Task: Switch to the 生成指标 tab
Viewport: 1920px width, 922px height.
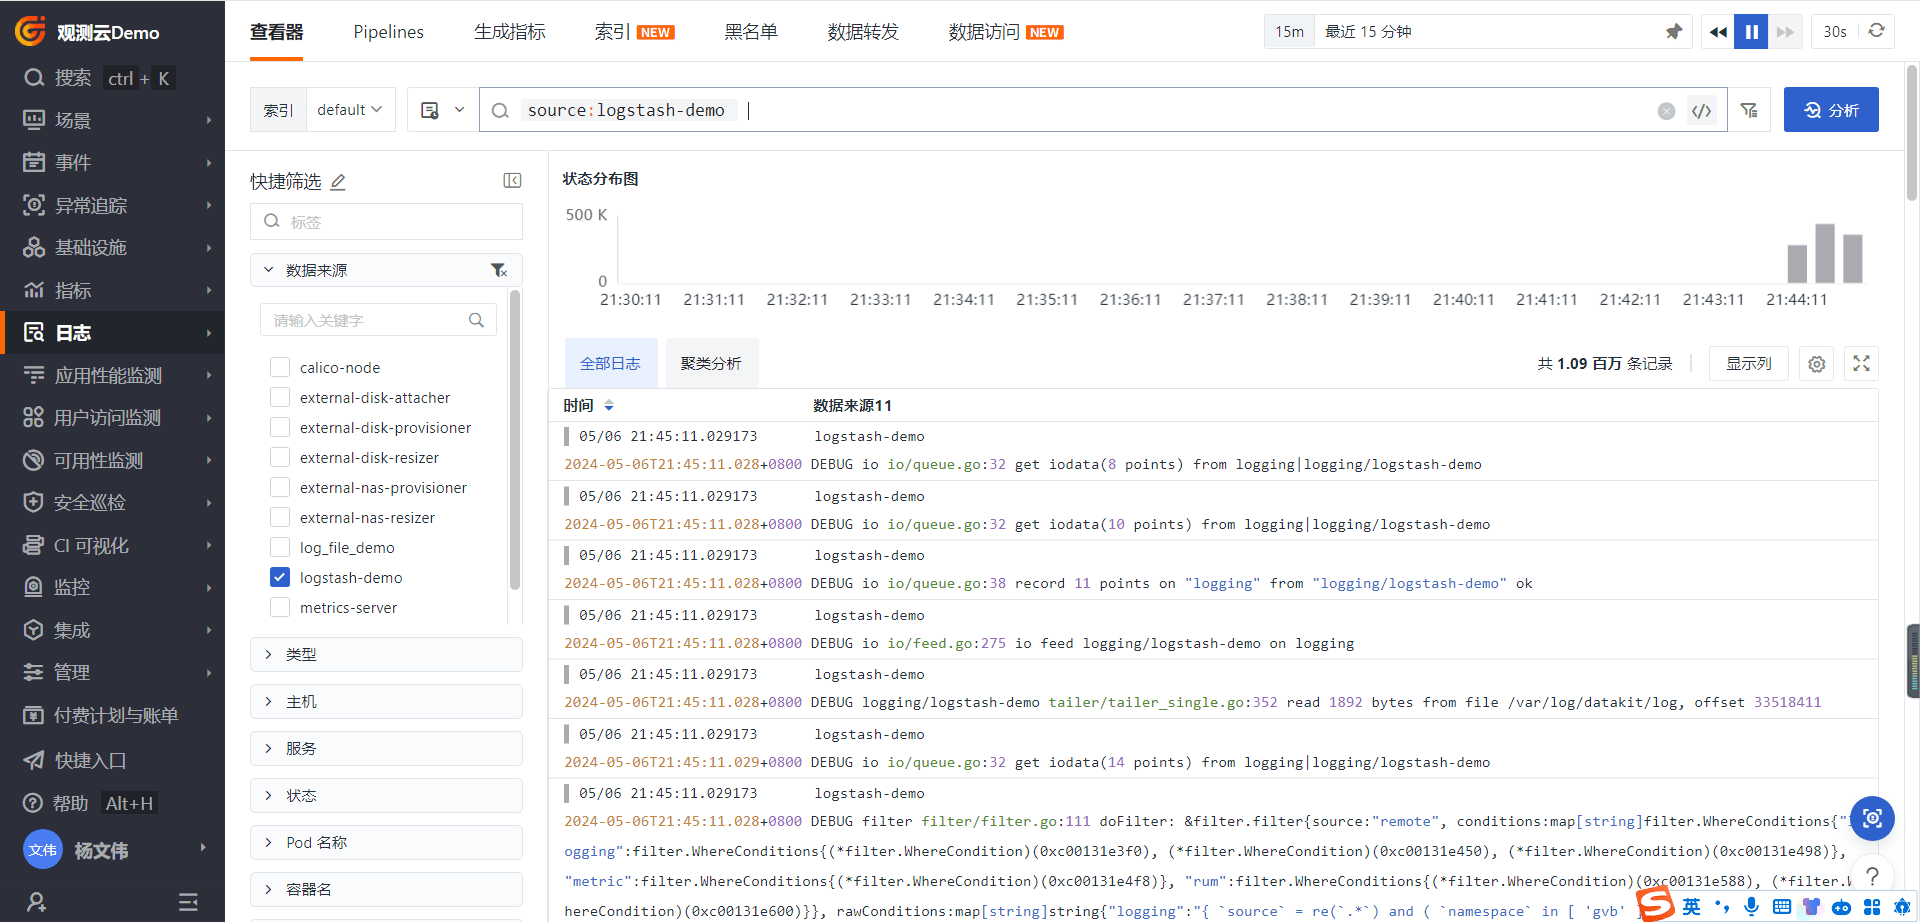Action: tap(509, 32)
